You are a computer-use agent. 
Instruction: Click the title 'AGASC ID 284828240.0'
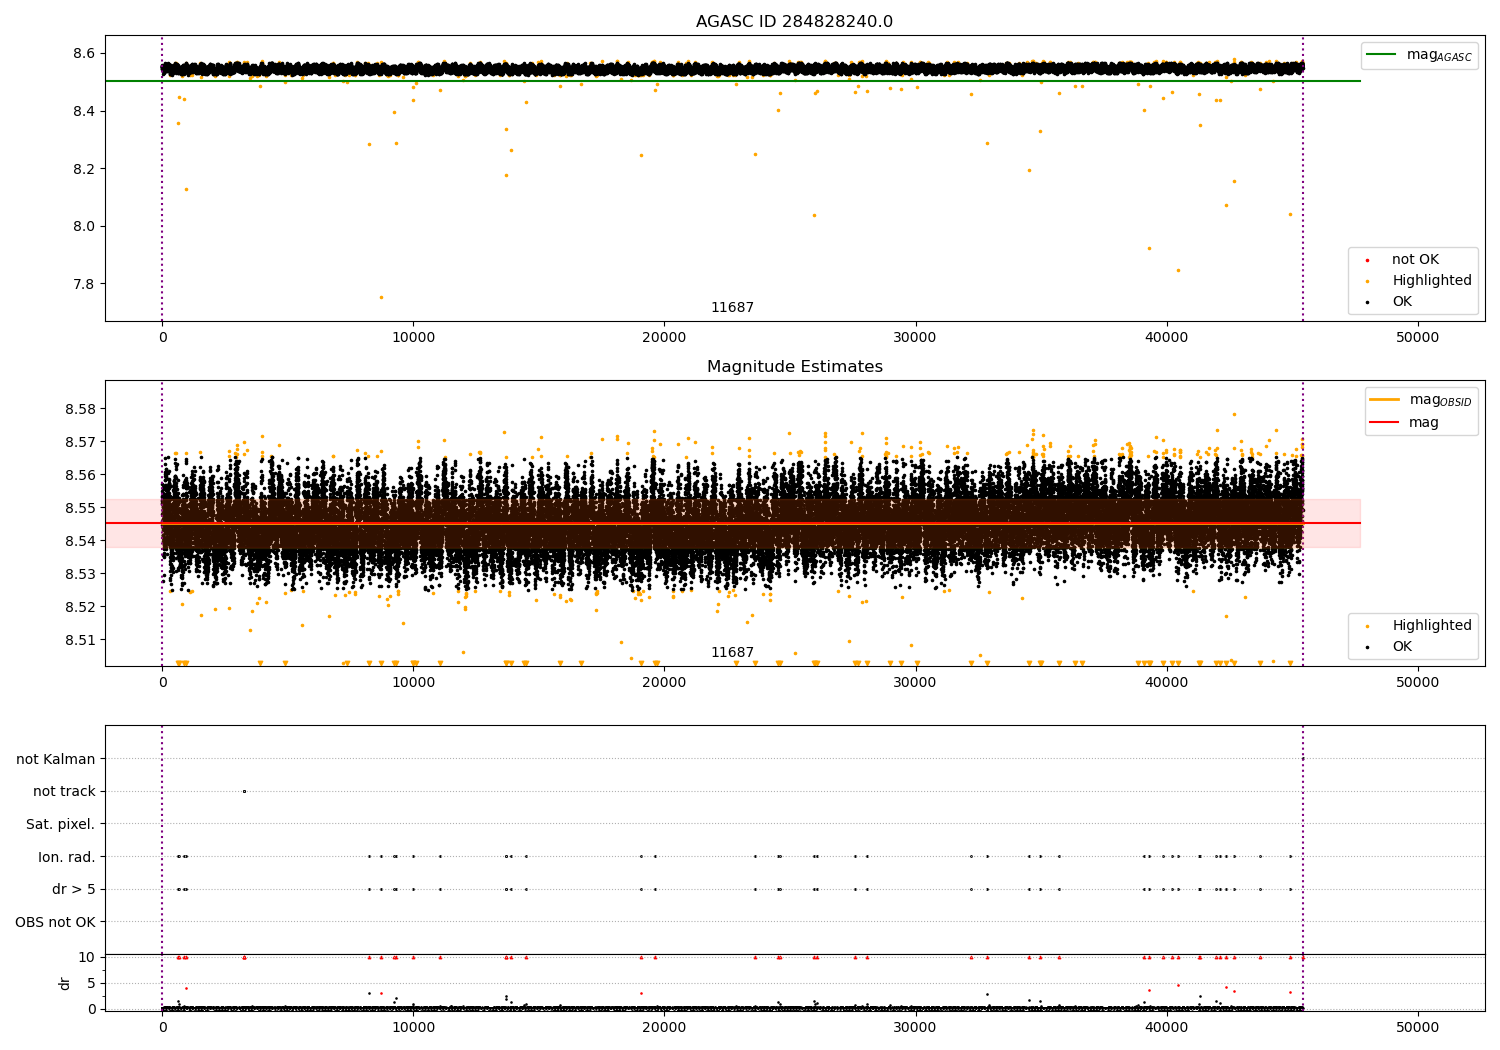(x=794, y=22)
